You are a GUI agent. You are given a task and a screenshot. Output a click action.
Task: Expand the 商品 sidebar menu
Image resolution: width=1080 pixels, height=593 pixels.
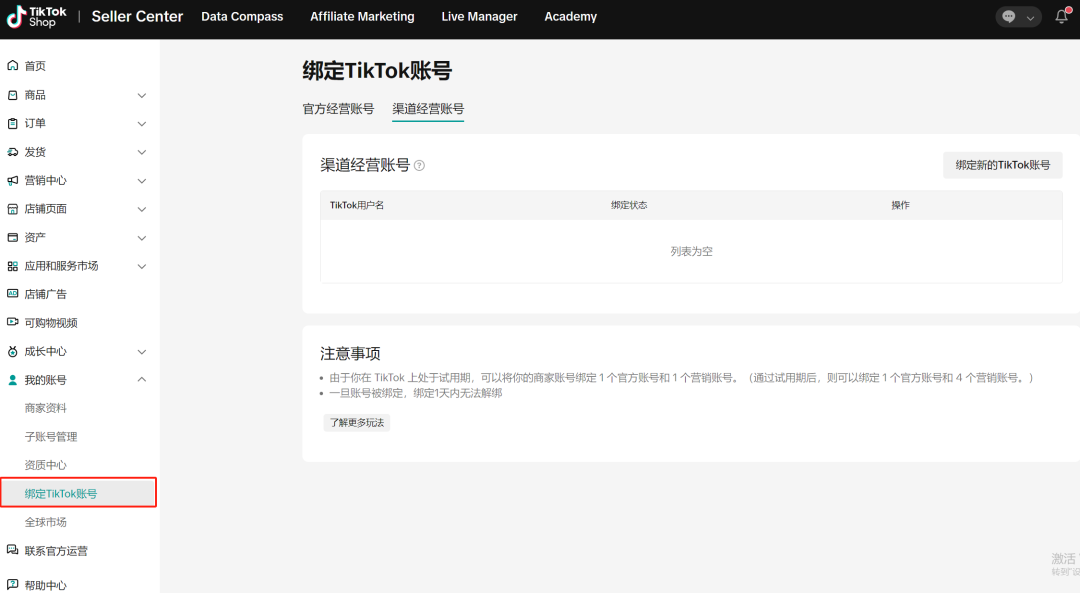point(141,95)
